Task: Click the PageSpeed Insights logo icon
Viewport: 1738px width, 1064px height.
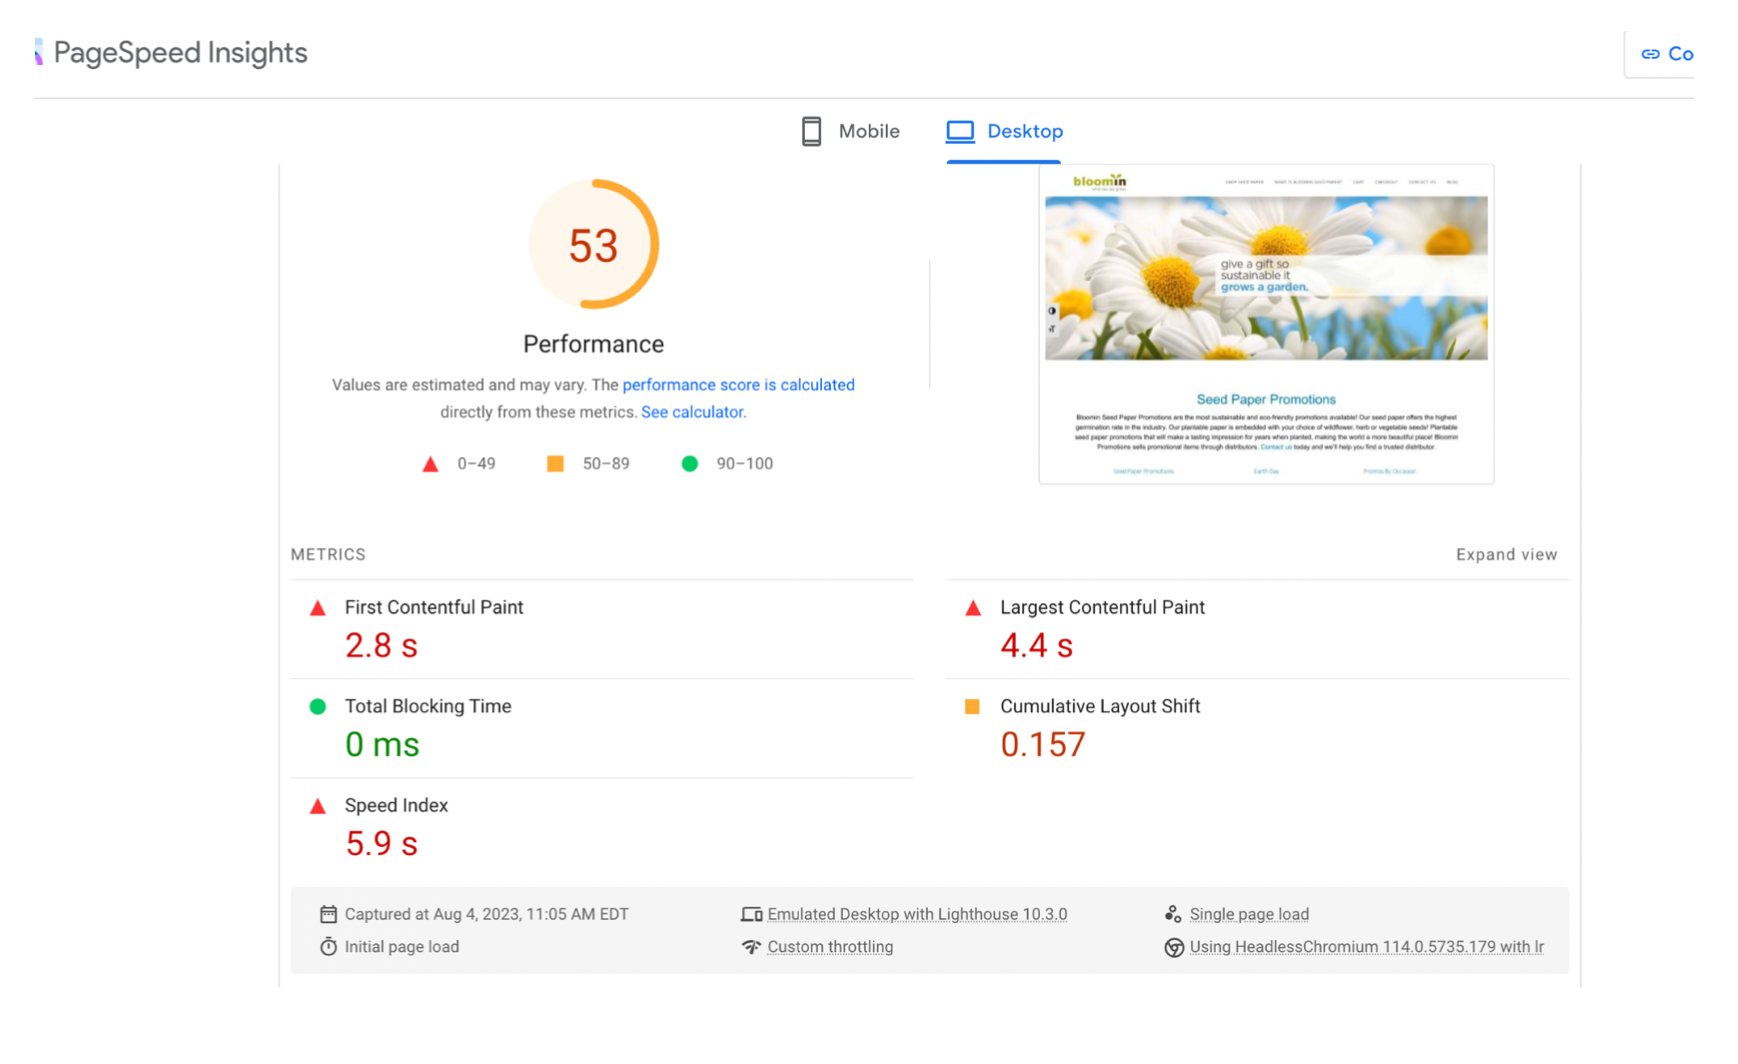Action: click(39, 52)
